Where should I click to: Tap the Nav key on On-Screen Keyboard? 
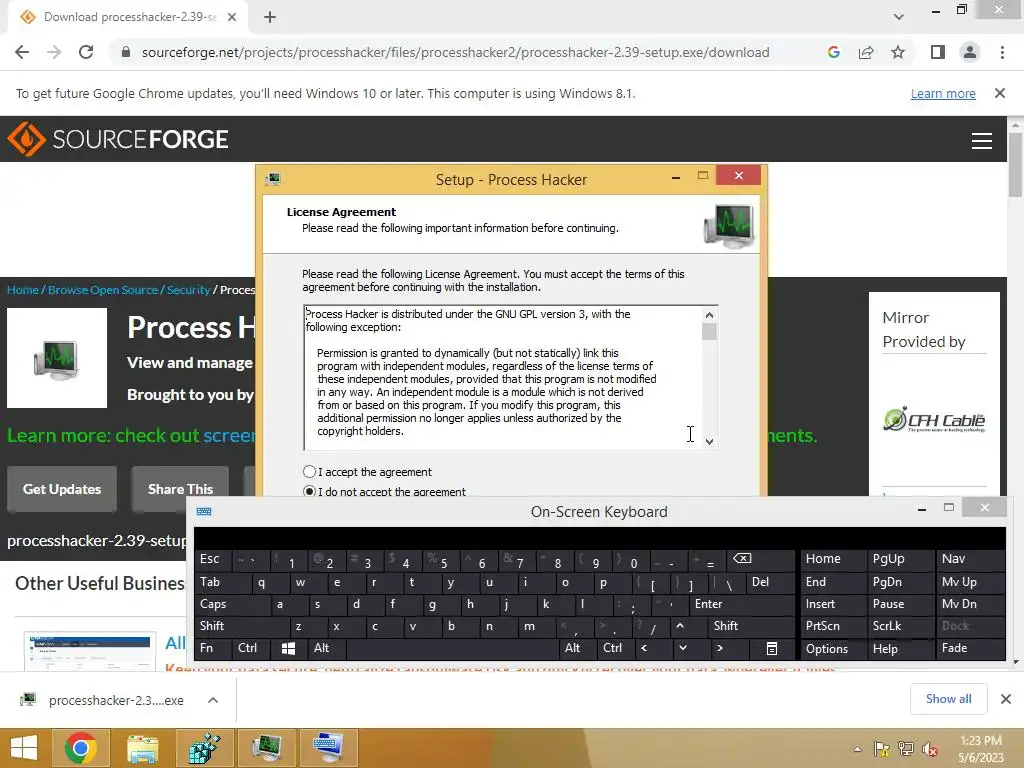pyautogui.click(x=970, y=559)
